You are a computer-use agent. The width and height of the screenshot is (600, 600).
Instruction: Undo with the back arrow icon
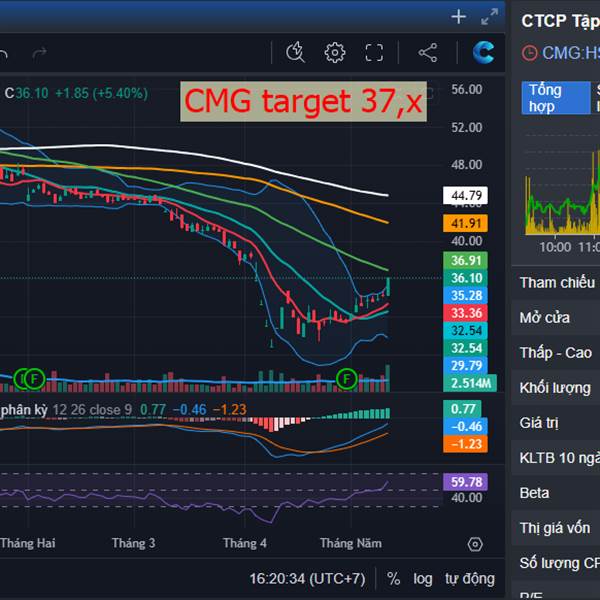pyautogui.click(x=3, y=54)
